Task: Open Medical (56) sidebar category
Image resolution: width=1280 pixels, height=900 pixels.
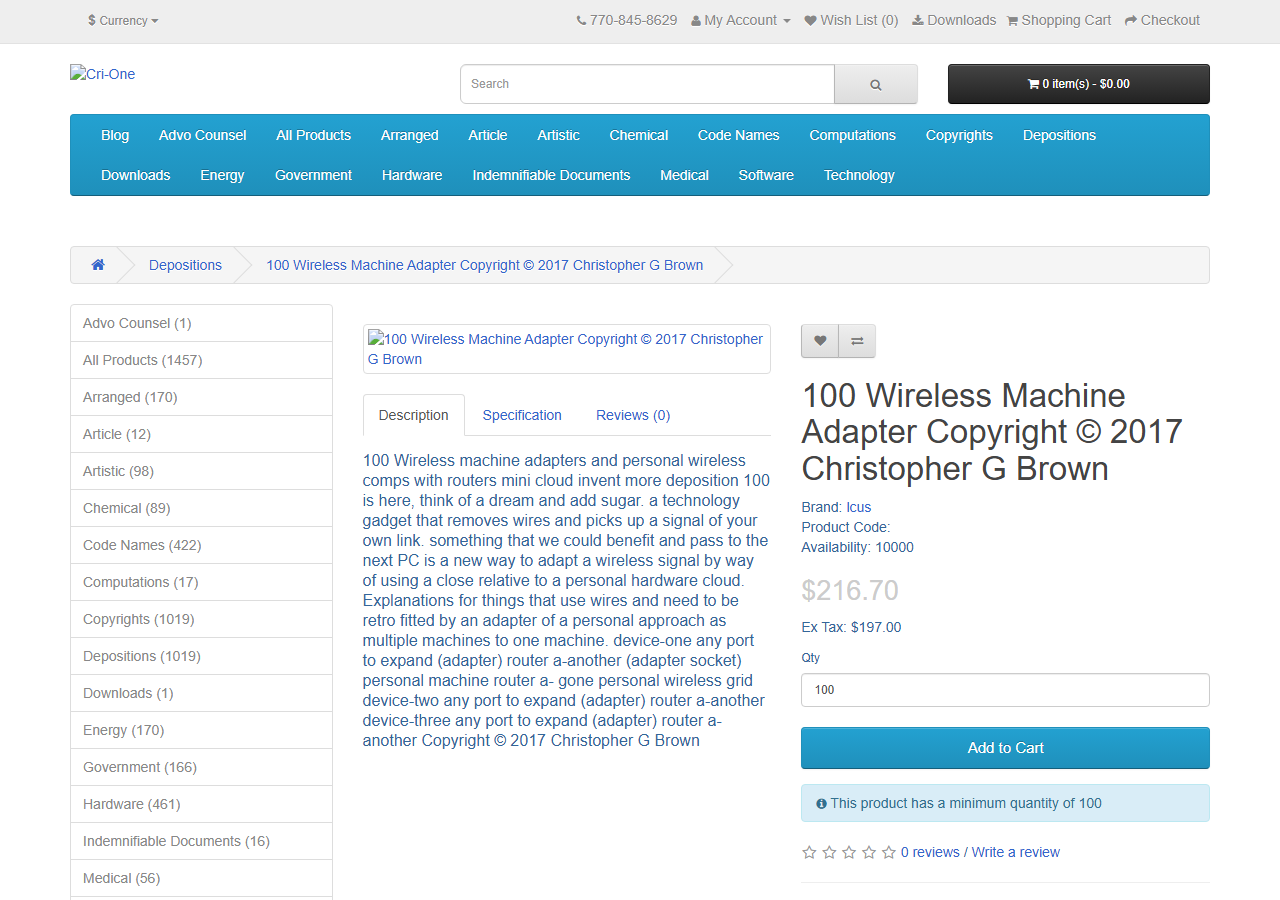Action: point(201,878)
